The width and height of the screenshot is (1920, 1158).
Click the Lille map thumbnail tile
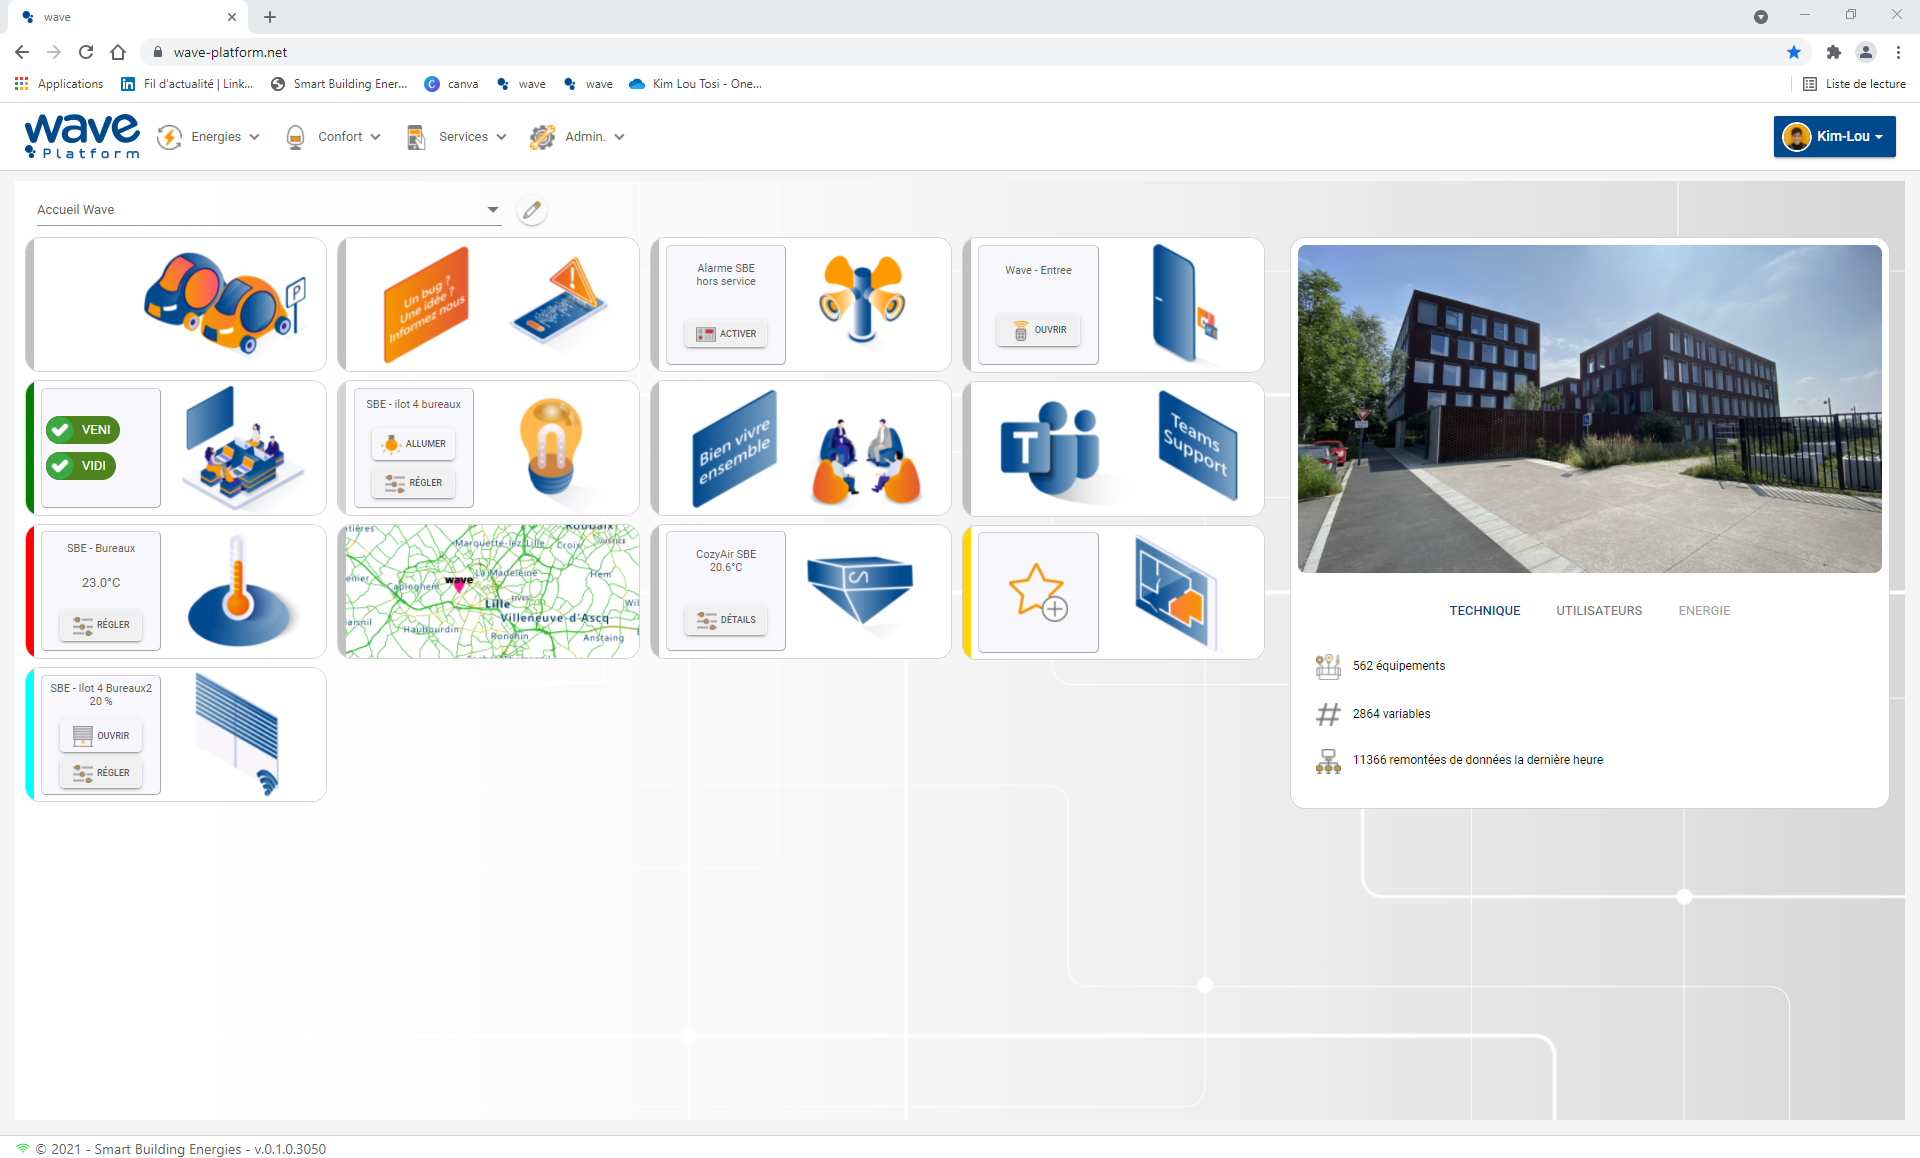pos(487,591)
